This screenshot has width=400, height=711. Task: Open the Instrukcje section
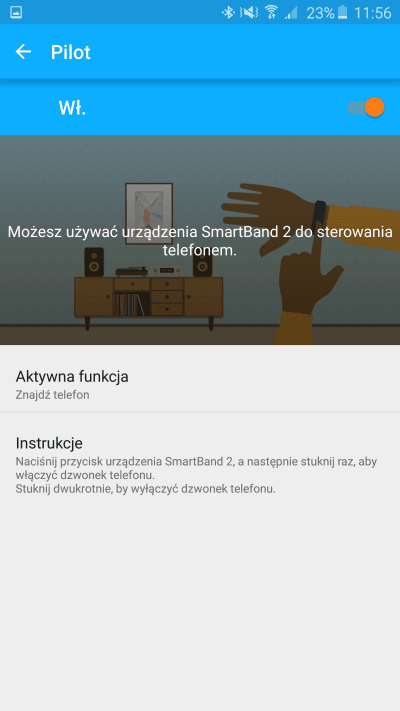(200, 465)
